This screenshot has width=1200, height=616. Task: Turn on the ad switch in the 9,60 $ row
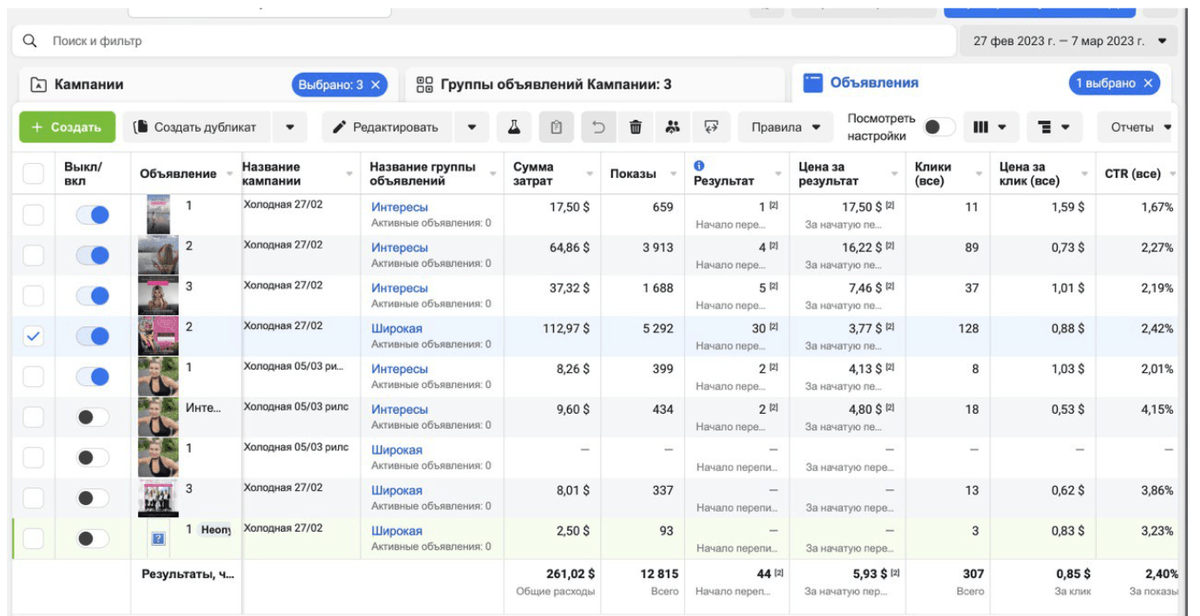(93, 417)
